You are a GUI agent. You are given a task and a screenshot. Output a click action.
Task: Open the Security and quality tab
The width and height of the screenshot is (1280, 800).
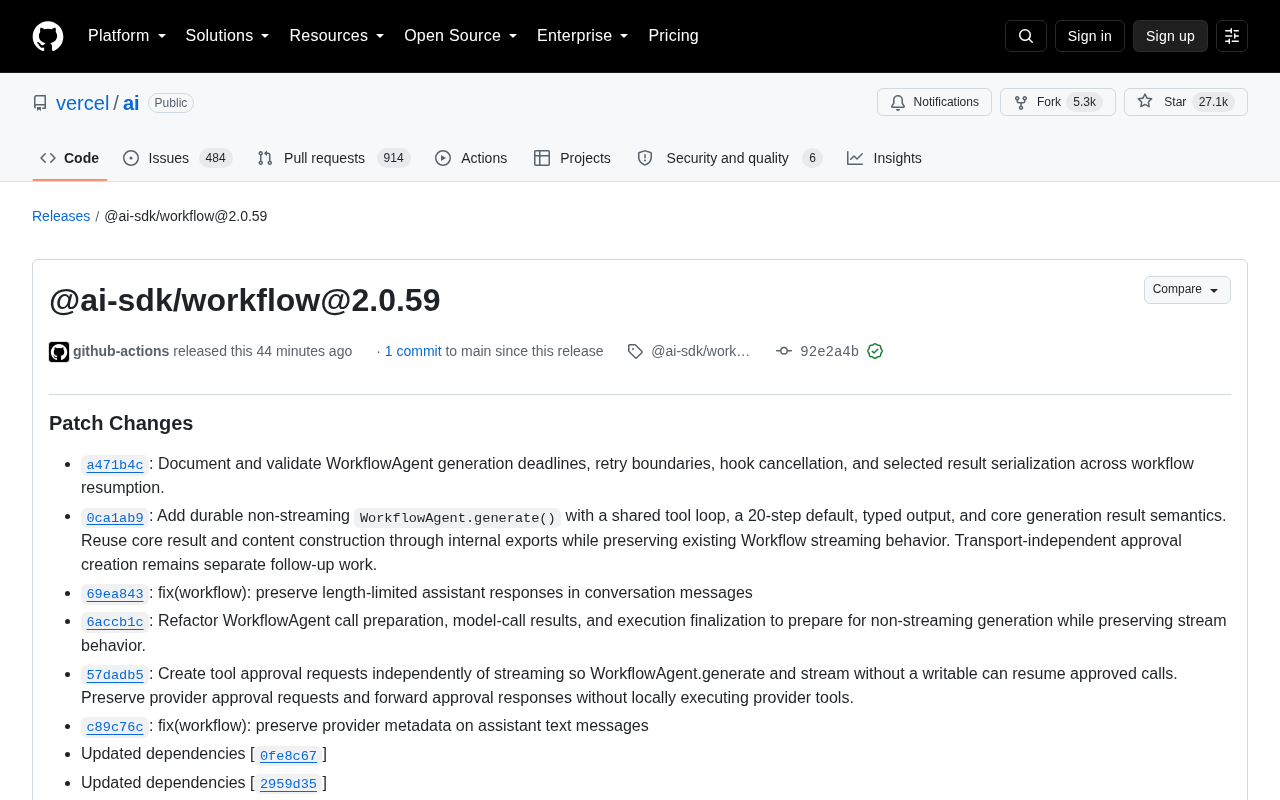coord(730,158)
